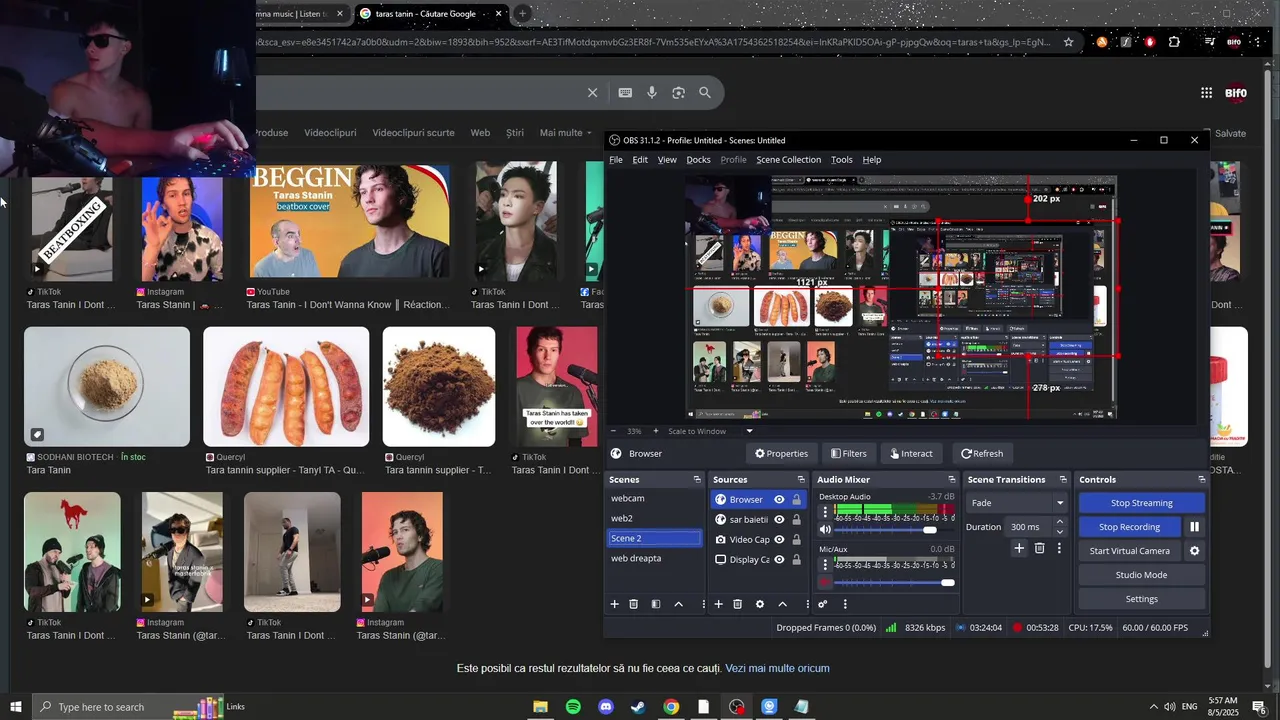Screen dimensions: 1280x720
Task: Click Start Virtual Camera button
Action: pyautogui.click(x=1129, y=551)
